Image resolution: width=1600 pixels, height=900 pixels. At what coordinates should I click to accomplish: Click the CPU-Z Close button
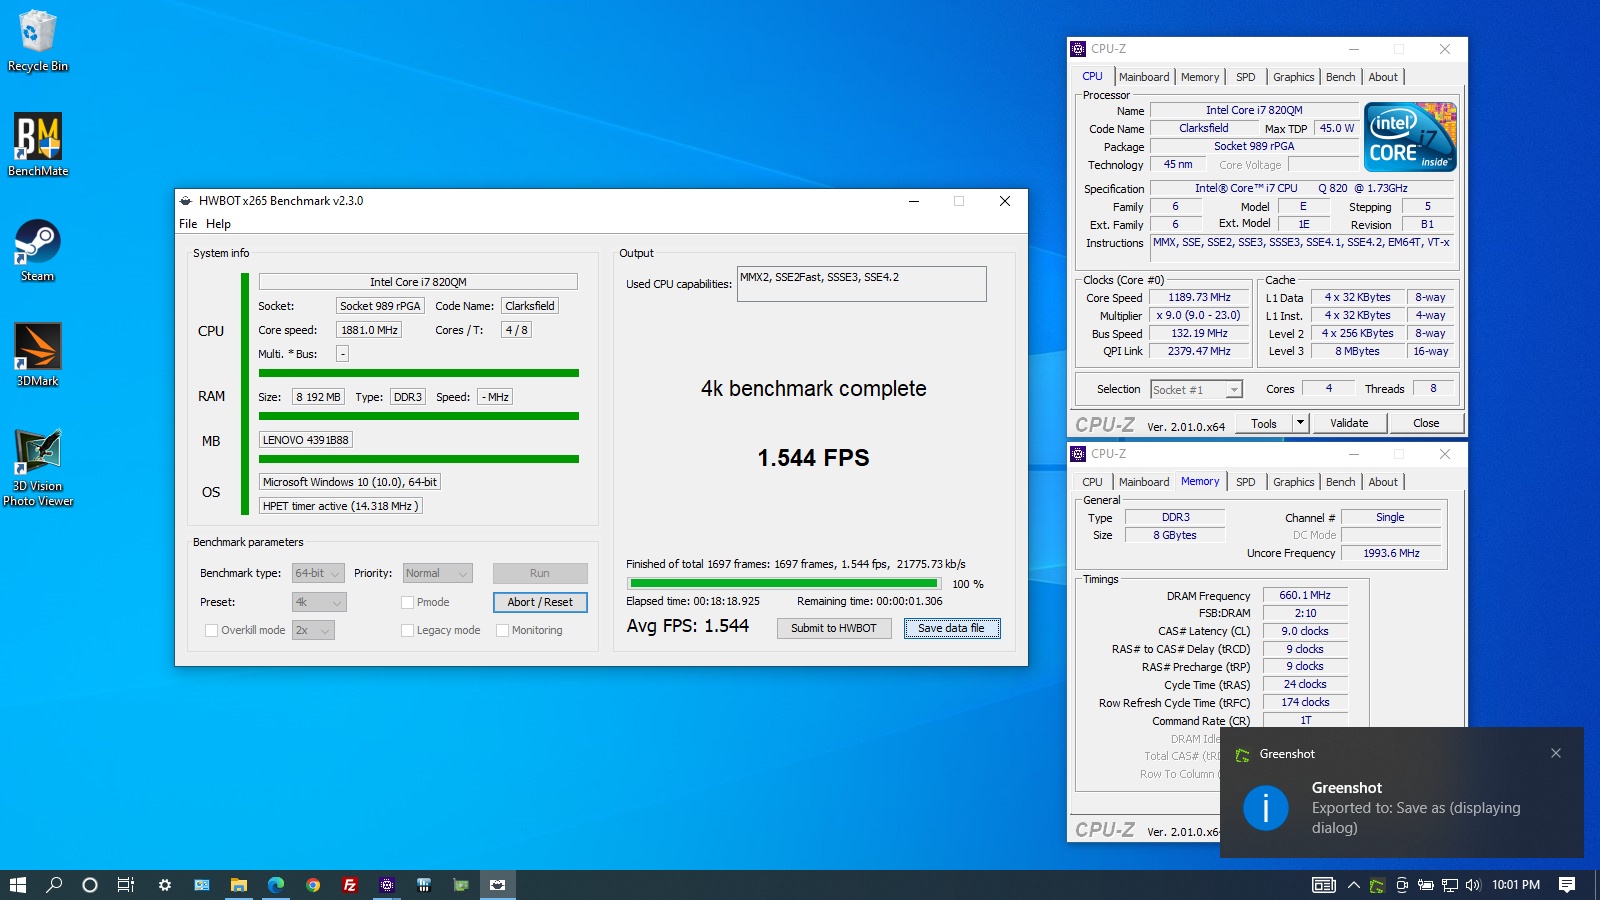tap(1426, 423)
